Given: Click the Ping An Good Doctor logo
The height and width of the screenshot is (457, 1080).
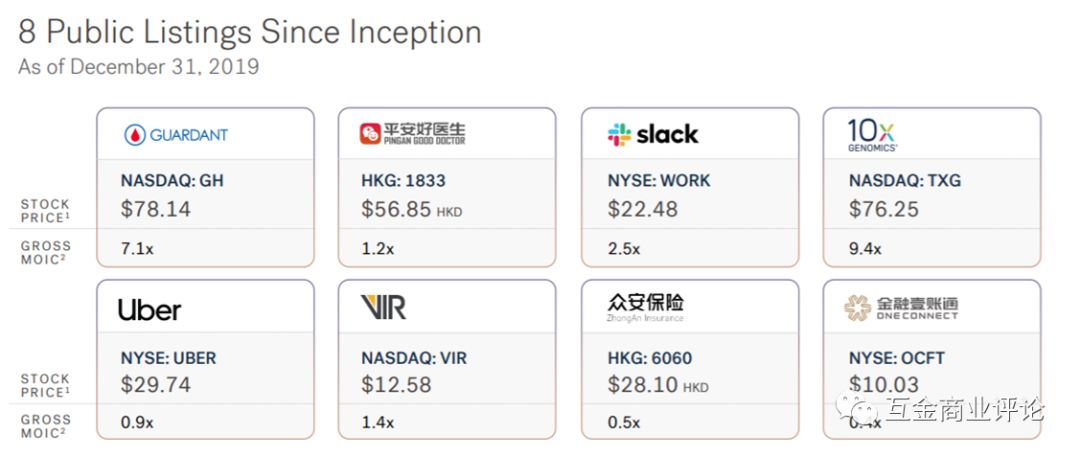Looking at the screenshot, I should tap(412, 134).
